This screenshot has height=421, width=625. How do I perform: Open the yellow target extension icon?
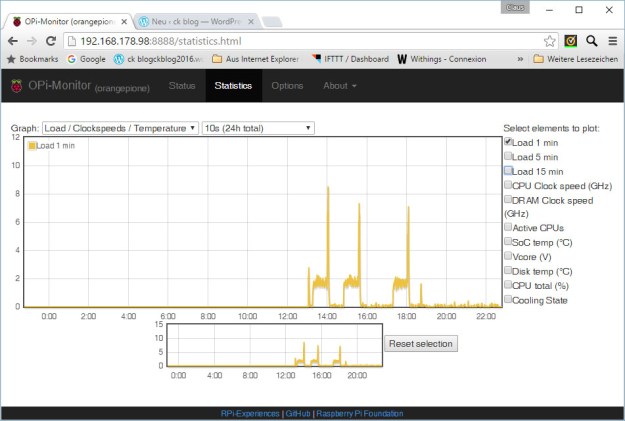coord(570,41)
